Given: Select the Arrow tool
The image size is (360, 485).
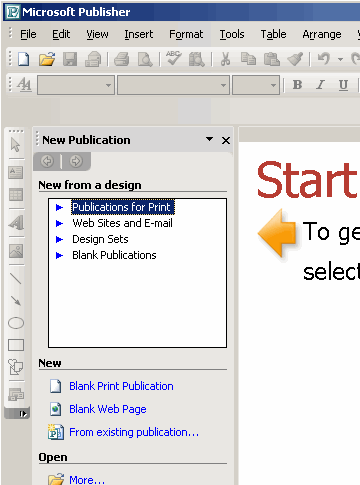Looking at the screenshot, I should point(16,301).
